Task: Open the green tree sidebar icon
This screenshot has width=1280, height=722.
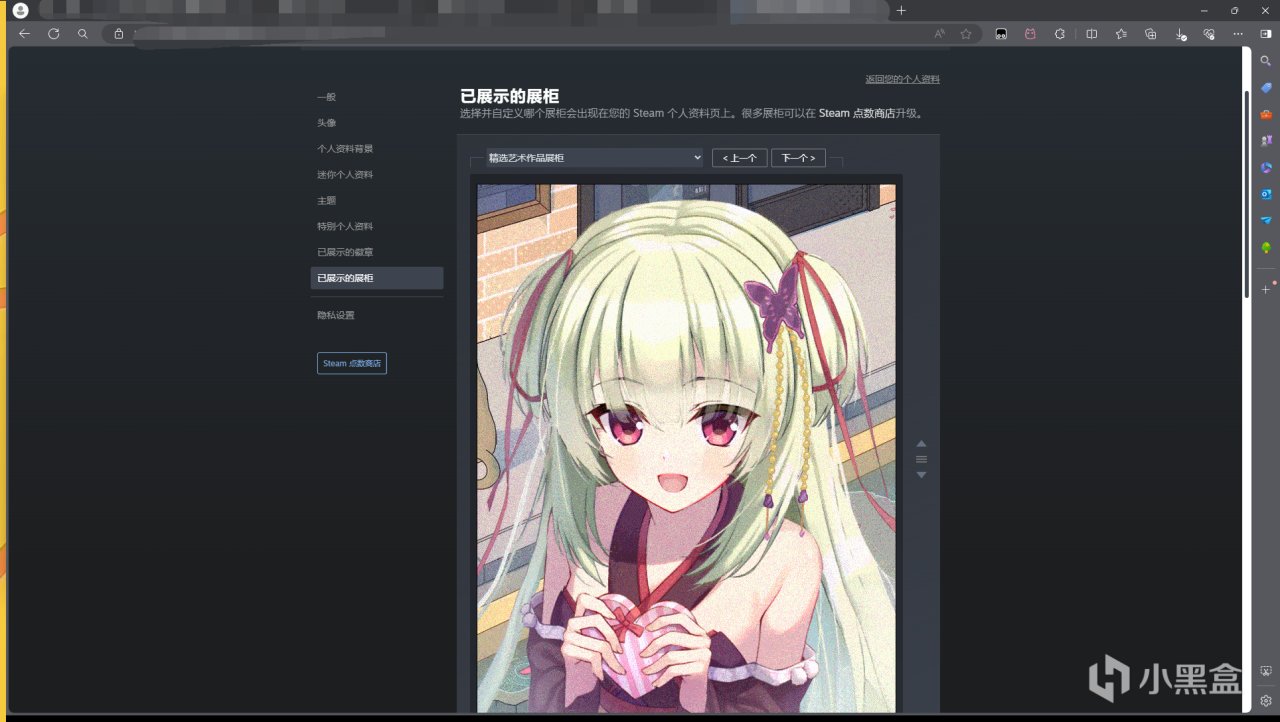Action: pos(1266,247)
